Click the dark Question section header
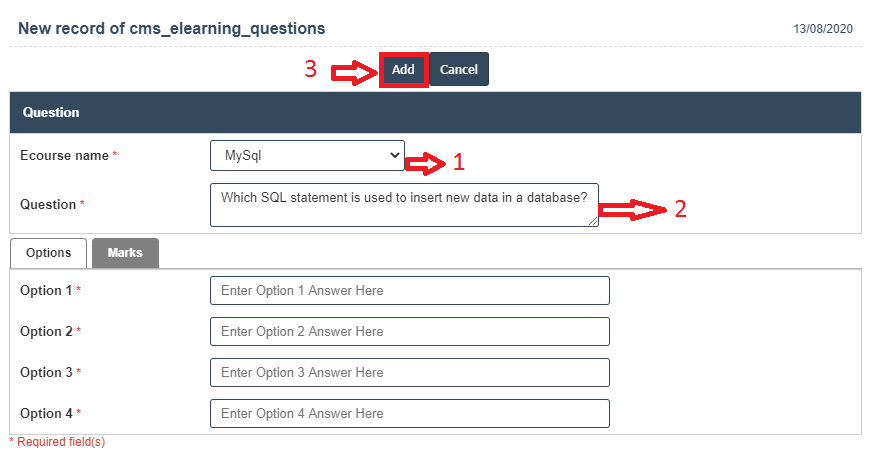The height and width of the screenshot is (458, 872). click(435, 113)
